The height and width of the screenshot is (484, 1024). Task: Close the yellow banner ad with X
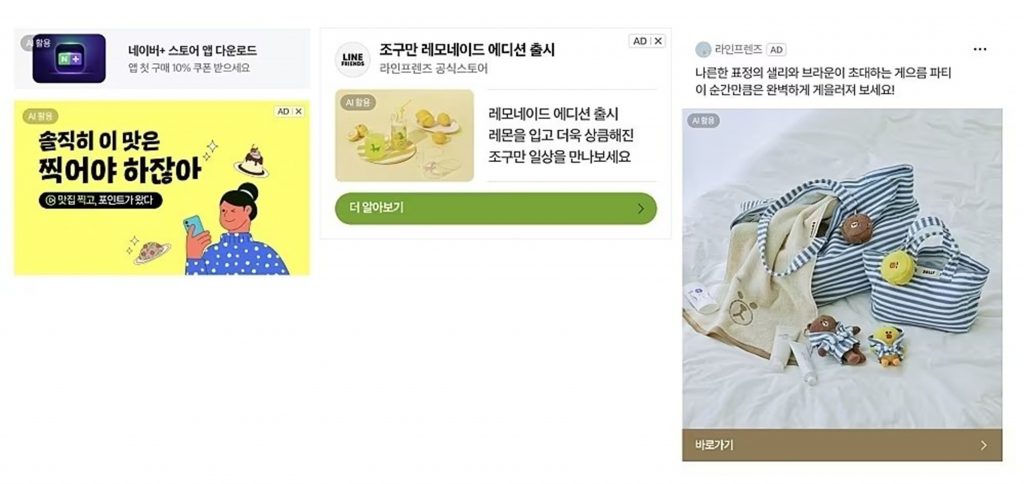298,112
